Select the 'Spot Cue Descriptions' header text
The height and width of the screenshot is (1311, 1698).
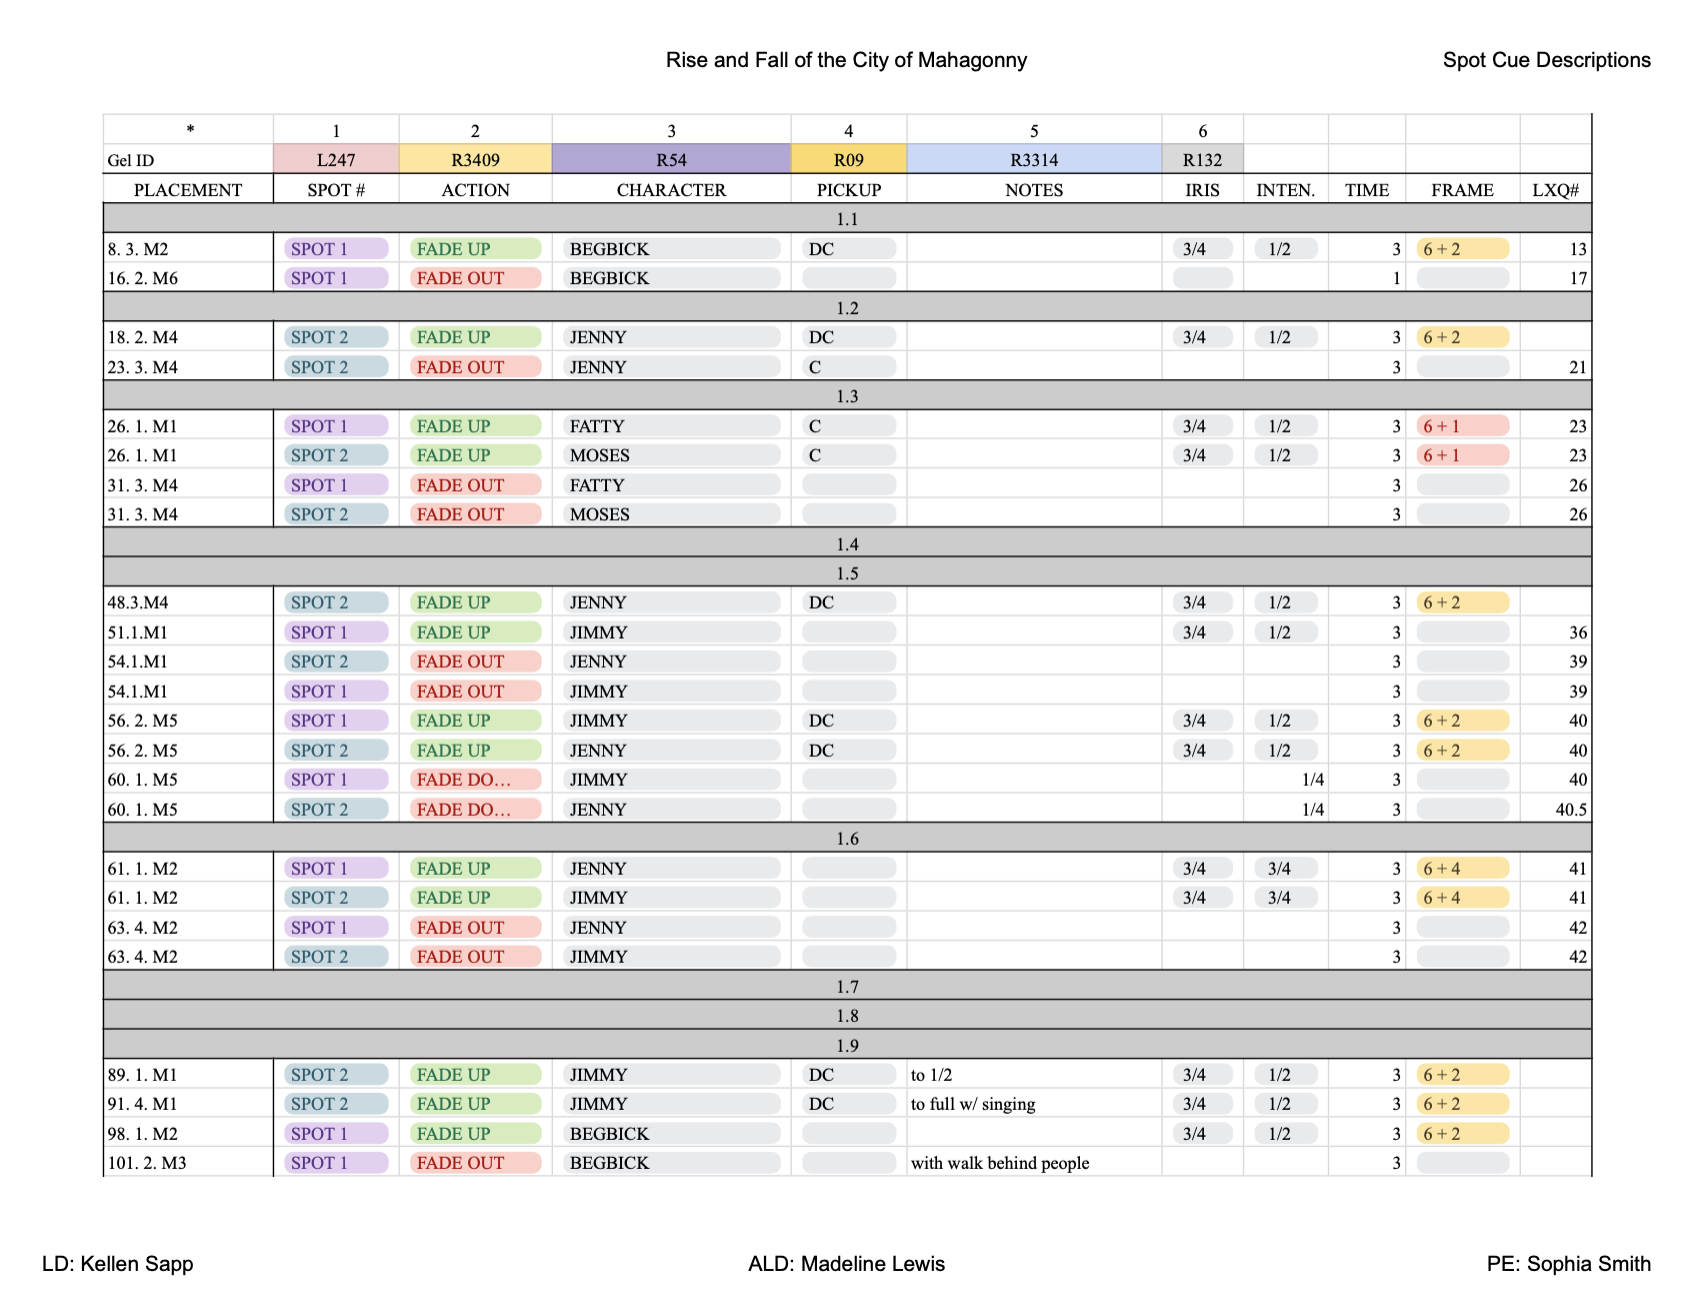(1546, 60)
